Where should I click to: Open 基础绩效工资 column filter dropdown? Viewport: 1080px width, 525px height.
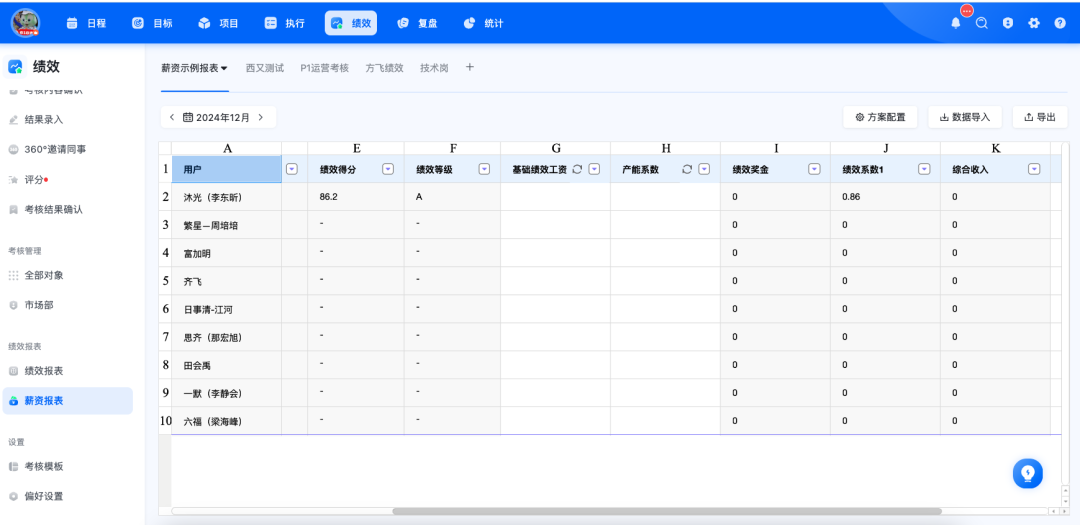[x=594, y=169]
